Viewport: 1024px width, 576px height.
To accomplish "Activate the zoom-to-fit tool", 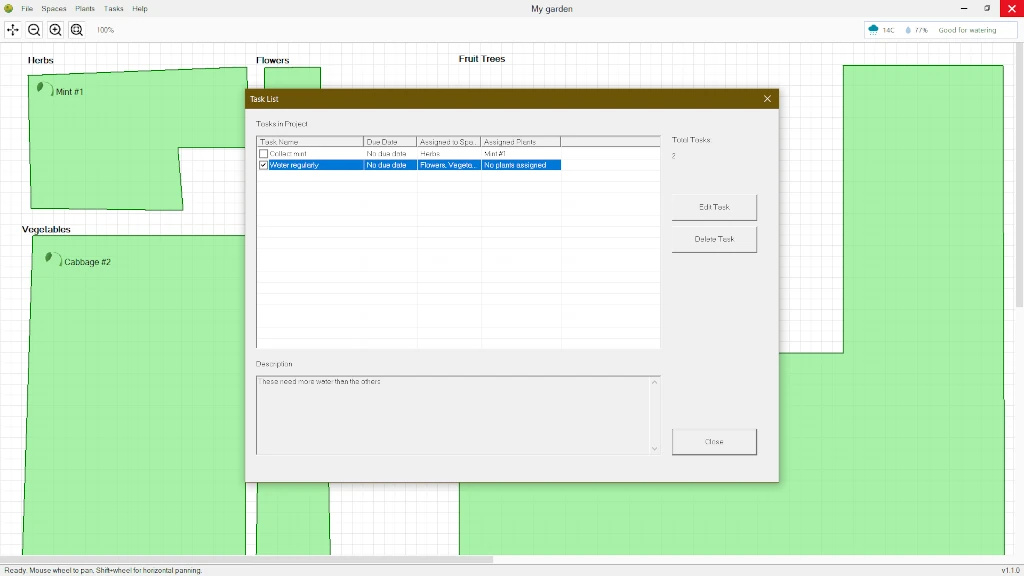I will [x=77, y=30].
